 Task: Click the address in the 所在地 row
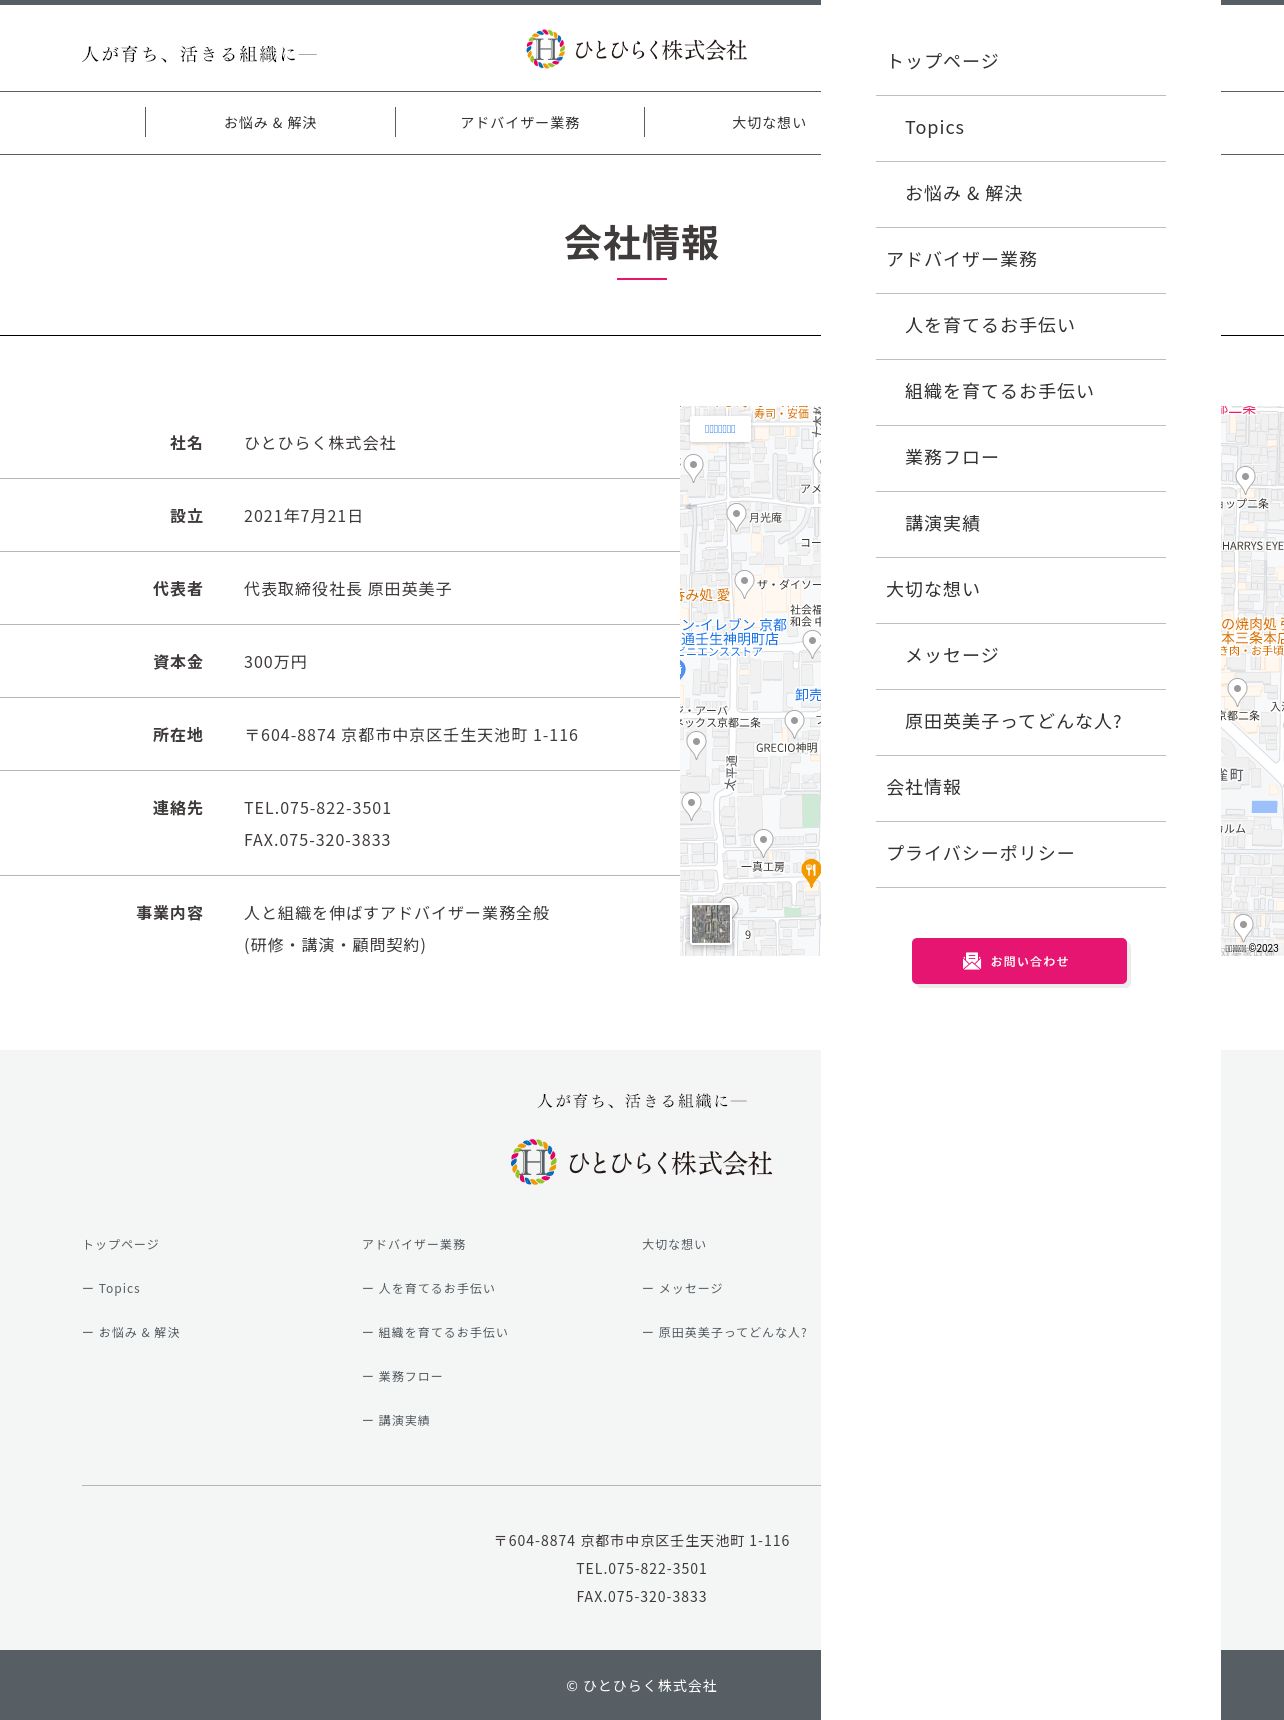click(x=411, y=735)
